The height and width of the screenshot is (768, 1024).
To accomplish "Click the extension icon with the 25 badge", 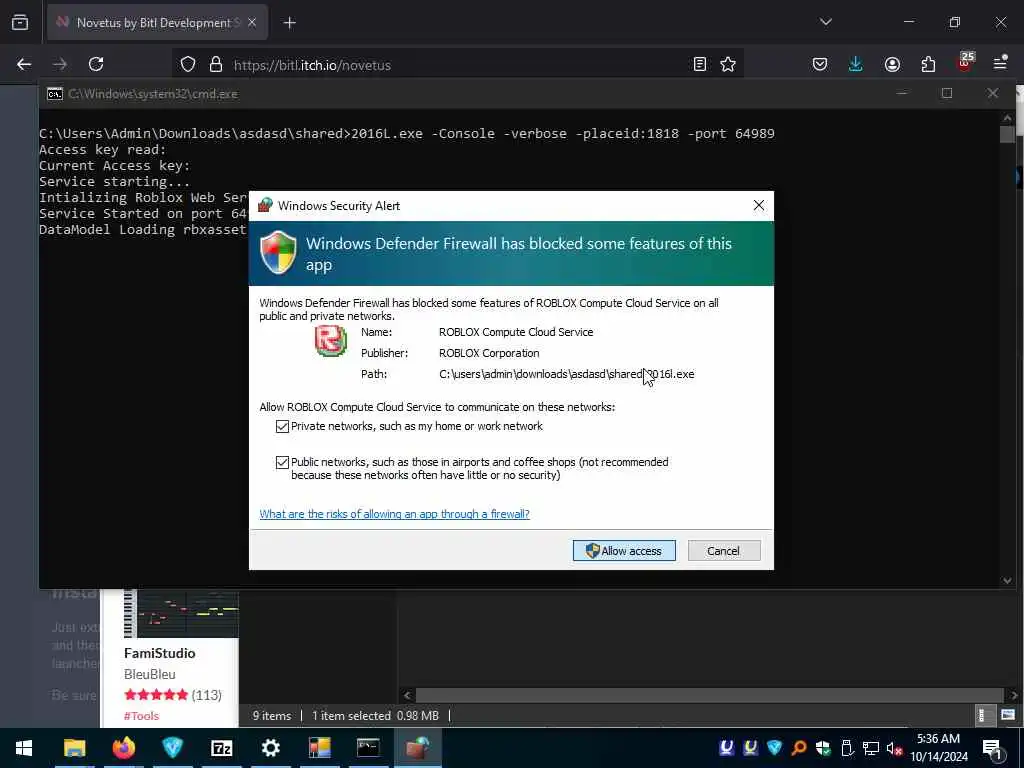I will coord(965,62).
